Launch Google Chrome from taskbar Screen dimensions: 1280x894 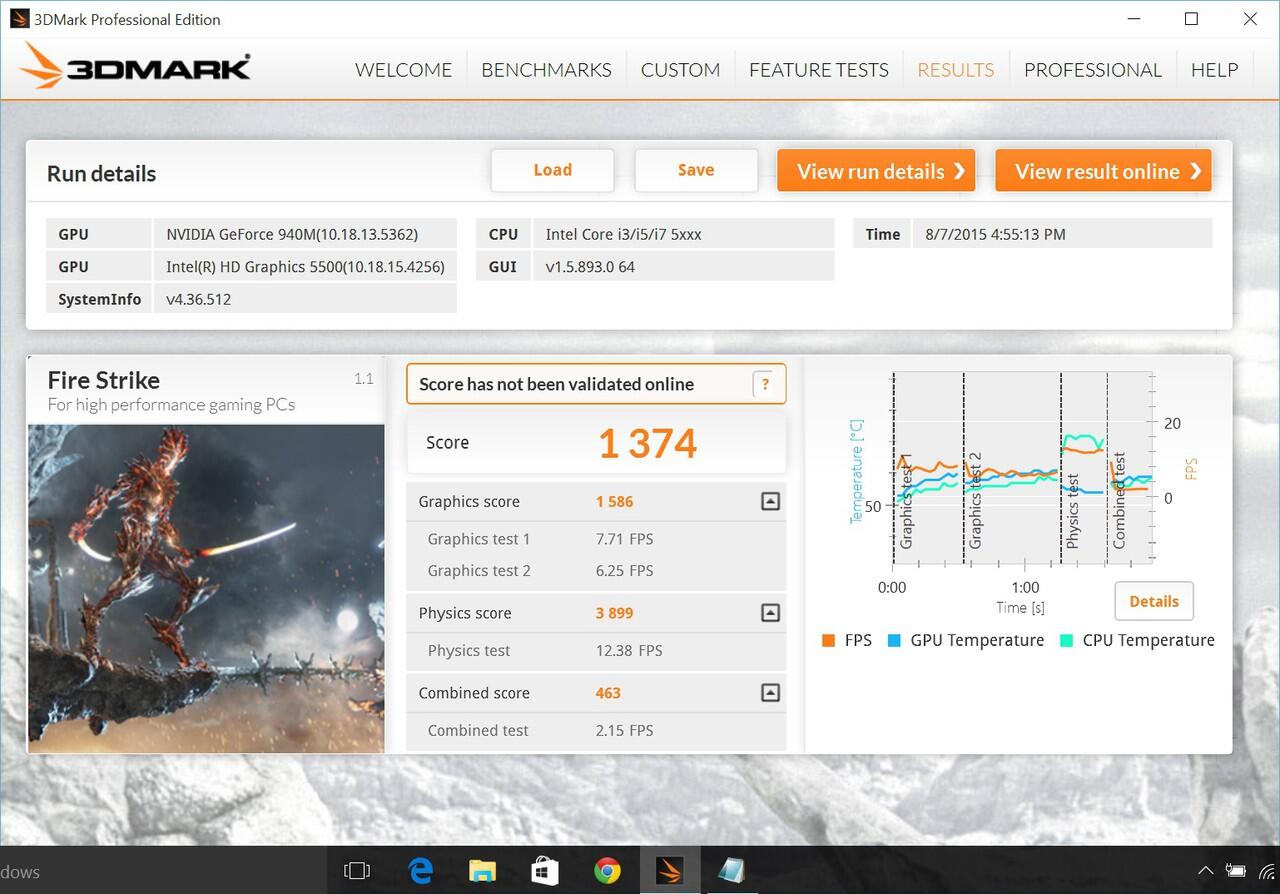coord(607,871)
